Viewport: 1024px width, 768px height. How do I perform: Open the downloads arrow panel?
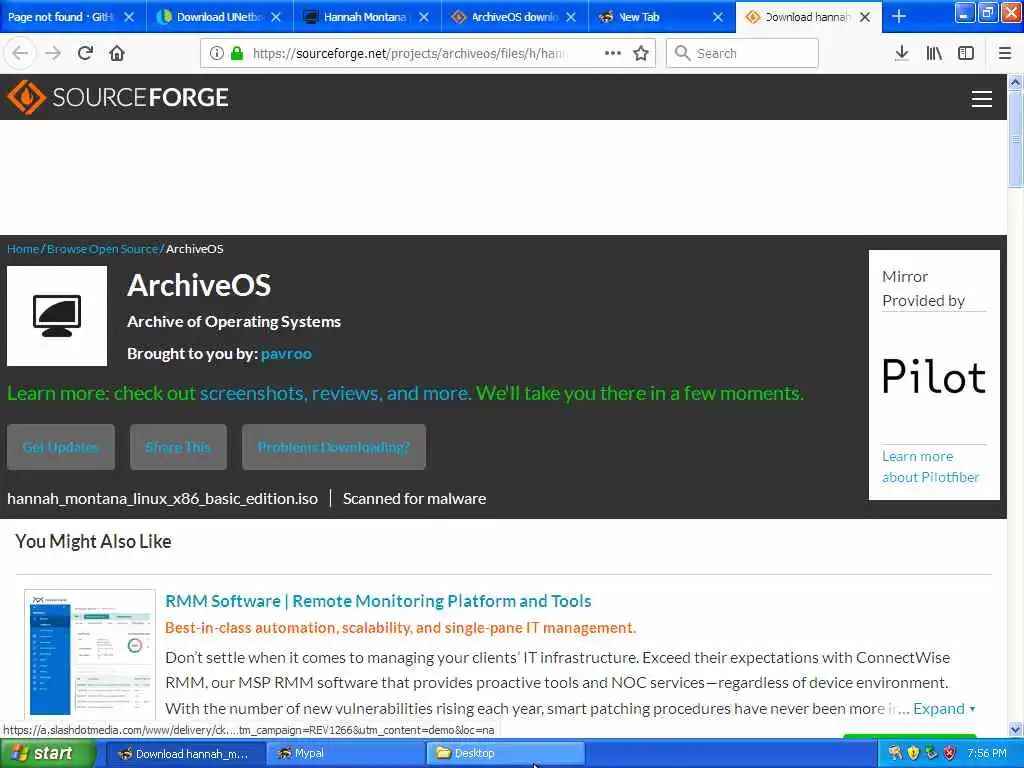(x=901, y=53)
